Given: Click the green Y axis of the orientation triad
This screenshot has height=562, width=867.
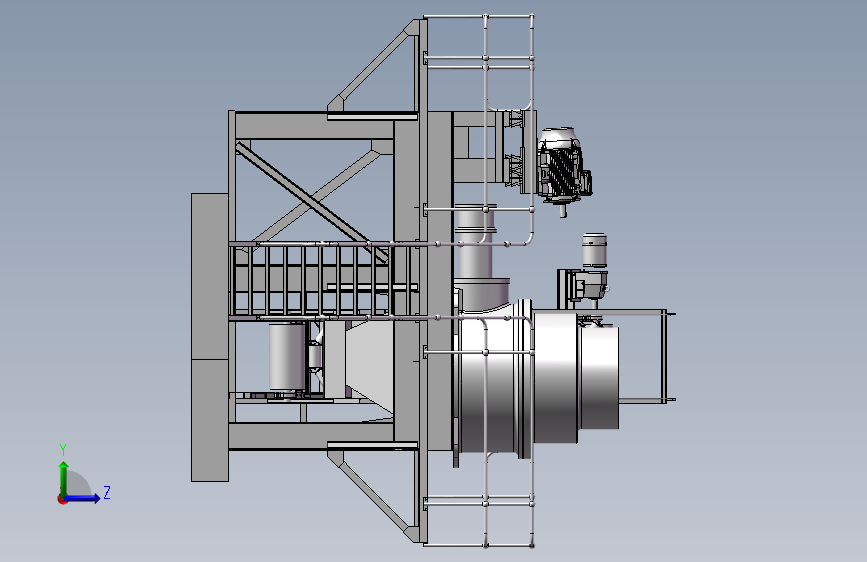Looking at the screenshot, I should point(63,478).
